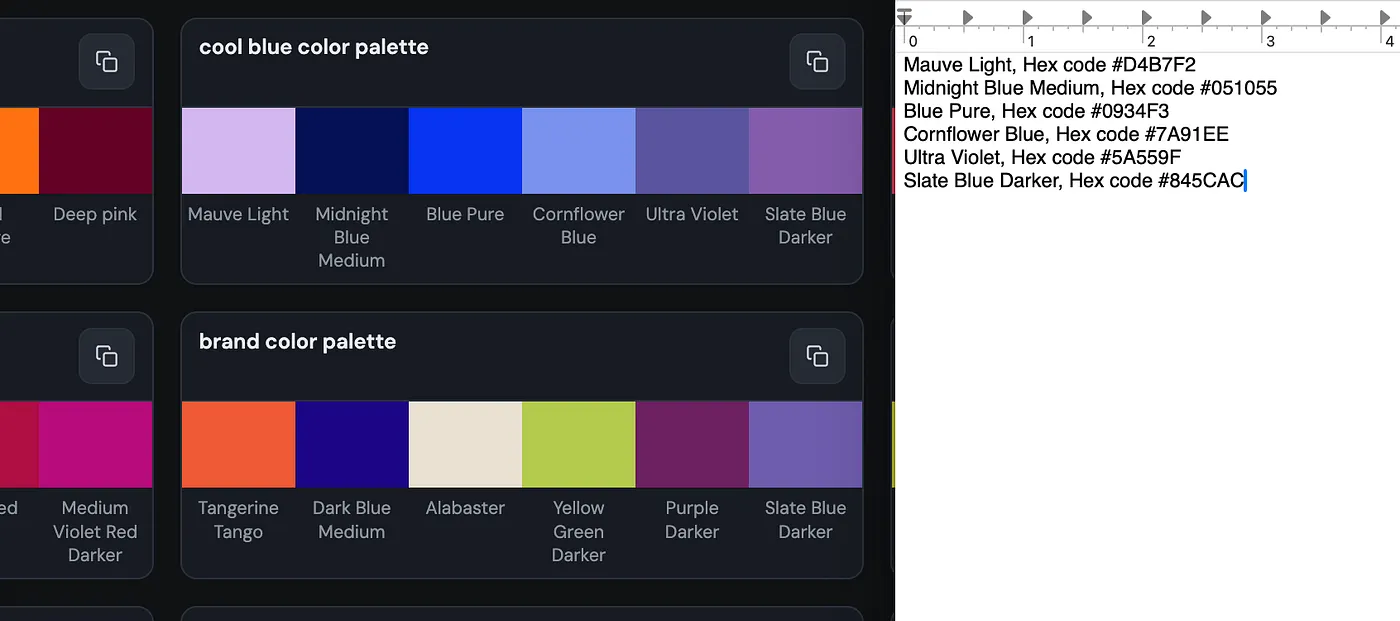
Task: Select the Mauve Light color swatch
Action: (x=238, y=151)
